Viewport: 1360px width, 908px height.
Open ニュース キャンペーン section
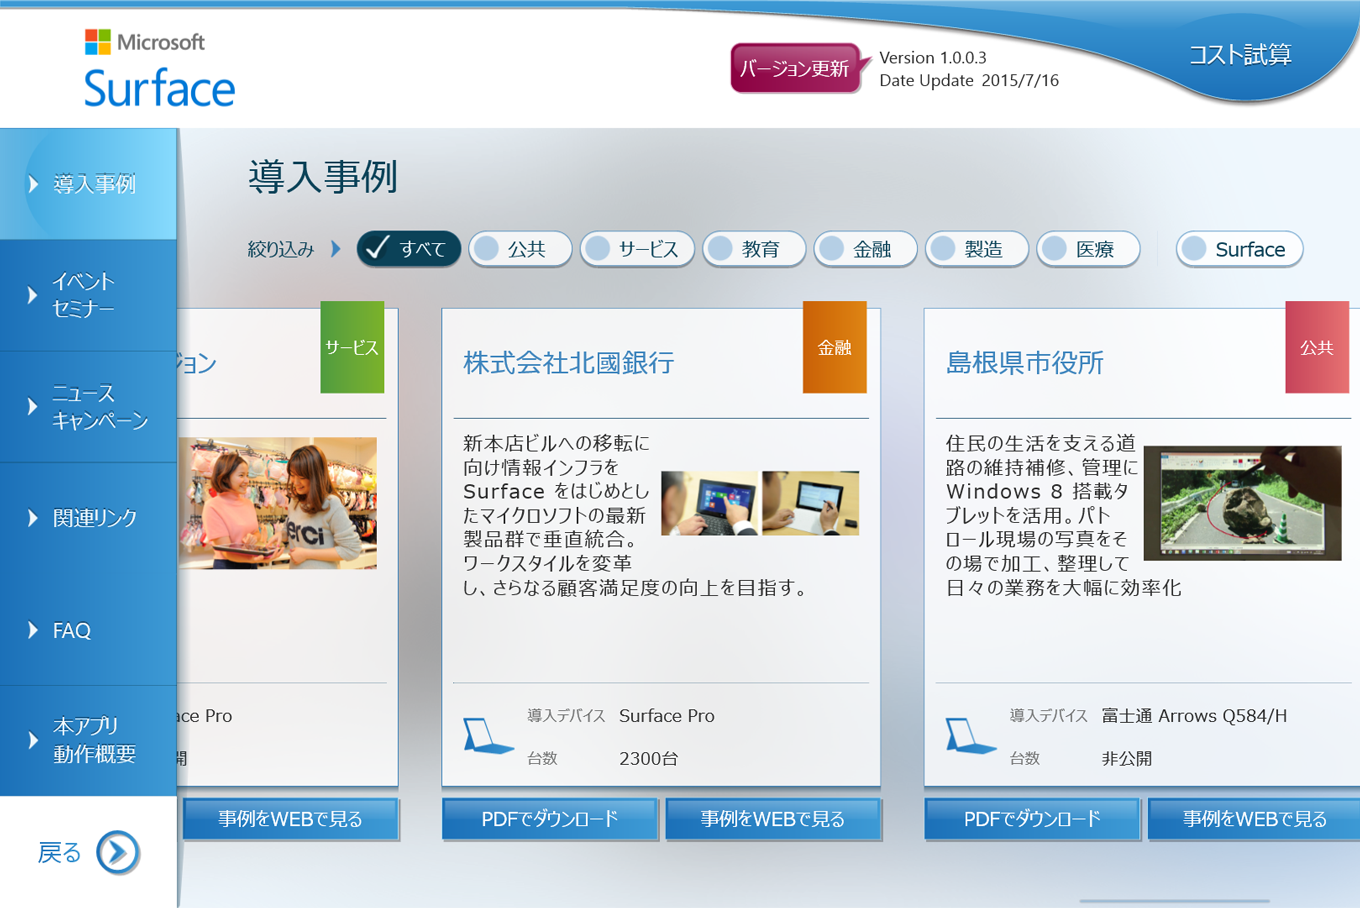(x=89, y=407)
